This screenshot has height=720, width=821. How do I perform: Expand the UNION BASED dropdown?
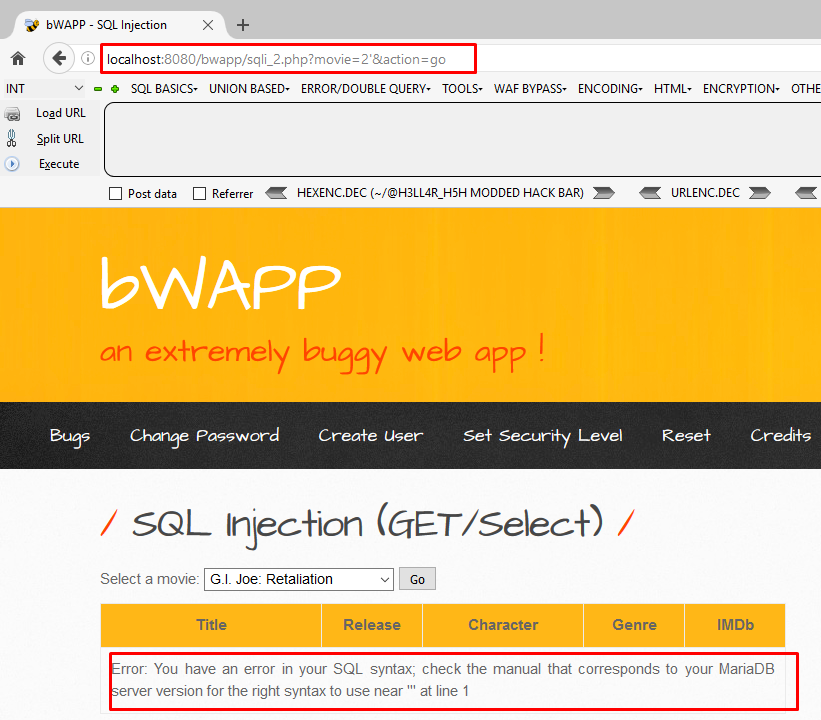246,89
